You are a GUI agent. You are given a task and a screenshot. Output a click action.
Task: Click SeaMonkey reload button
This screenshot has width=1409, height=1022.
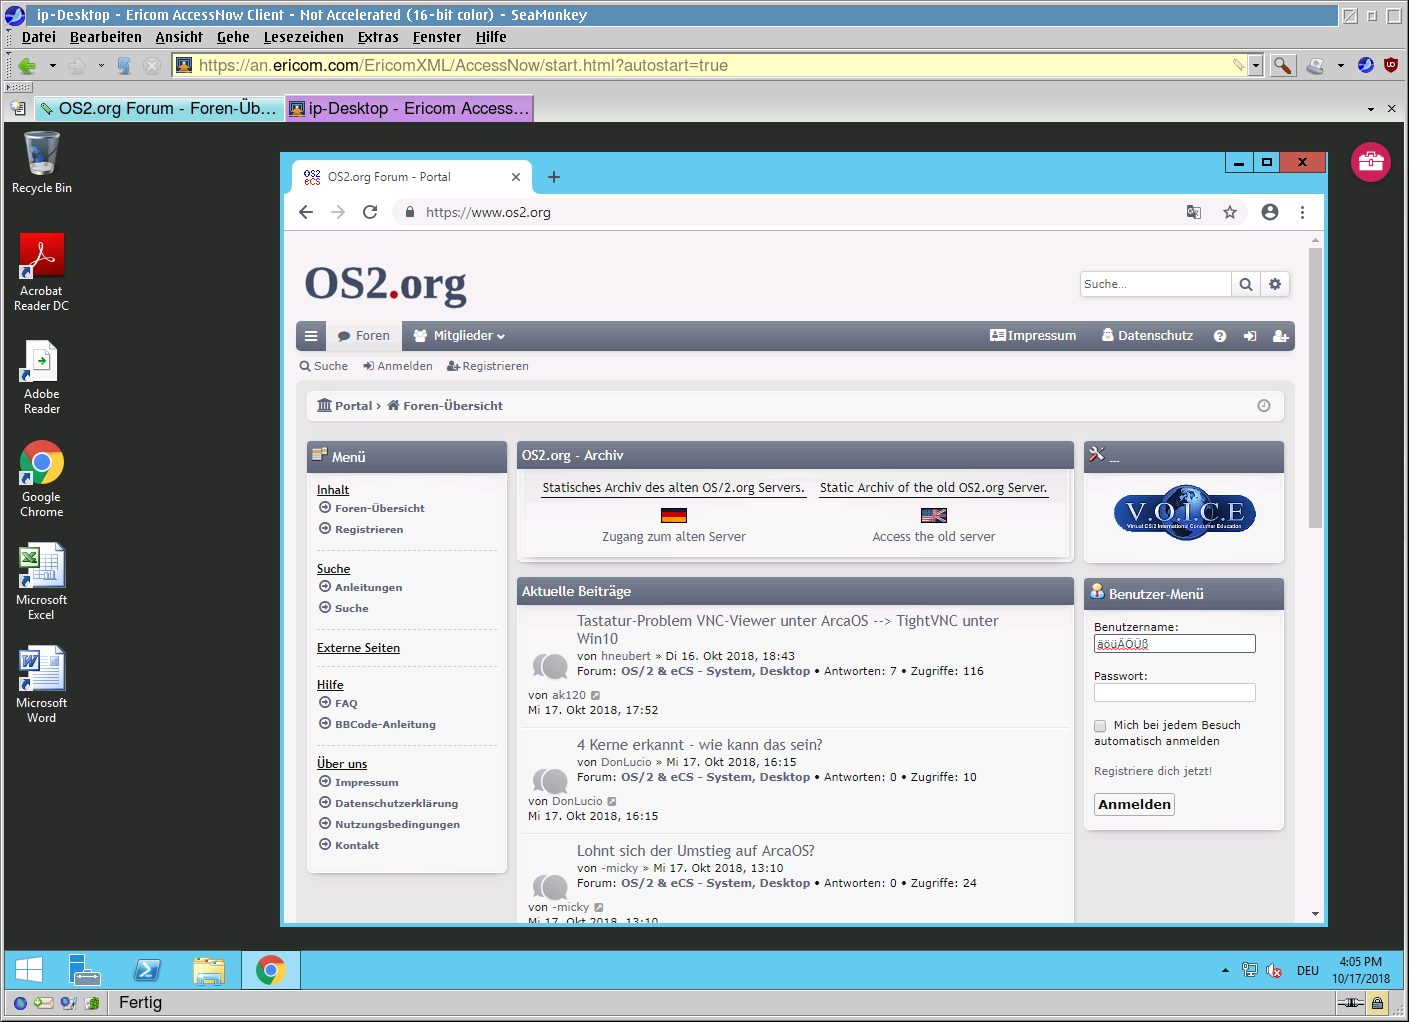click(x=124, y=66)
